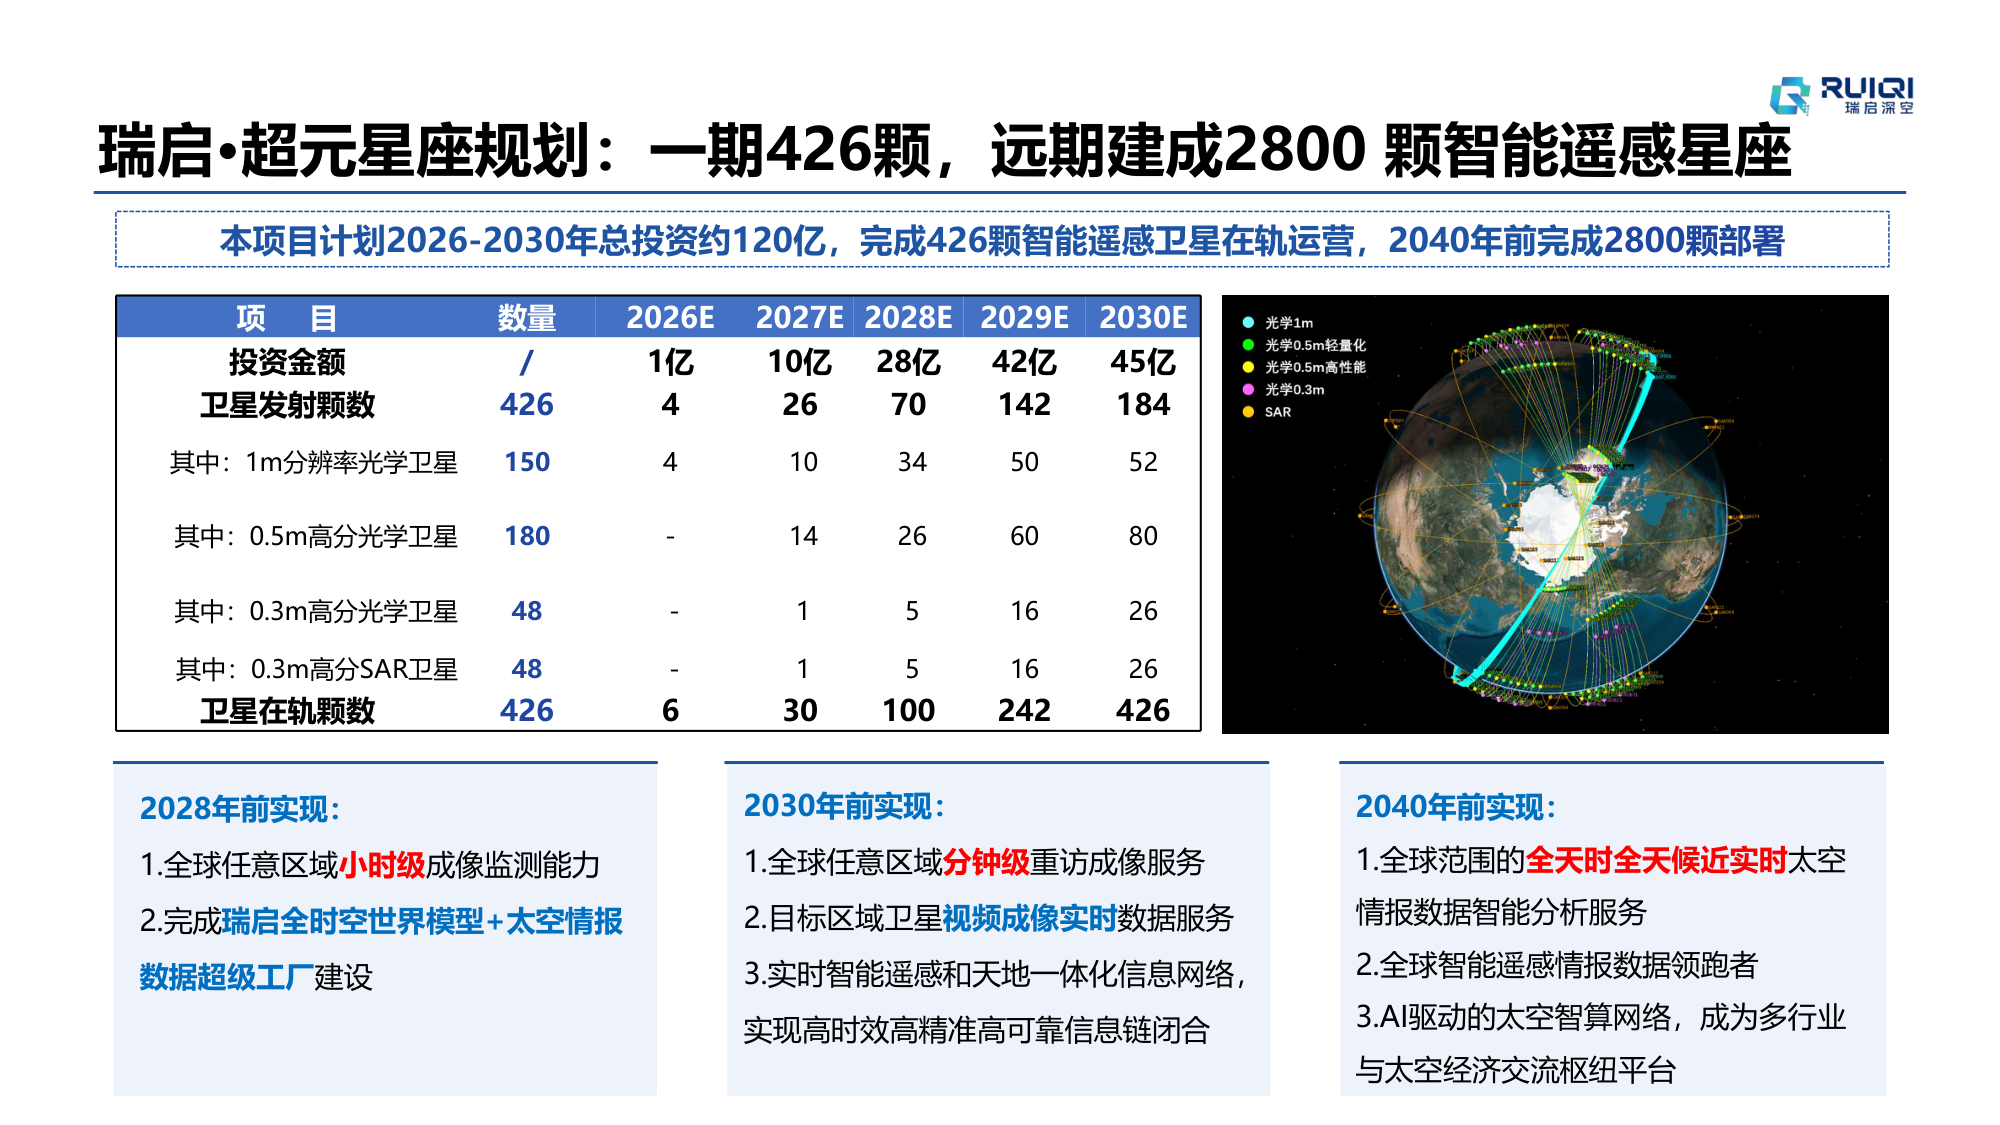Select the 2029E column header
This screenshot has height=1125, width=2000.
pyautogui.click(x=1024, y=318)
